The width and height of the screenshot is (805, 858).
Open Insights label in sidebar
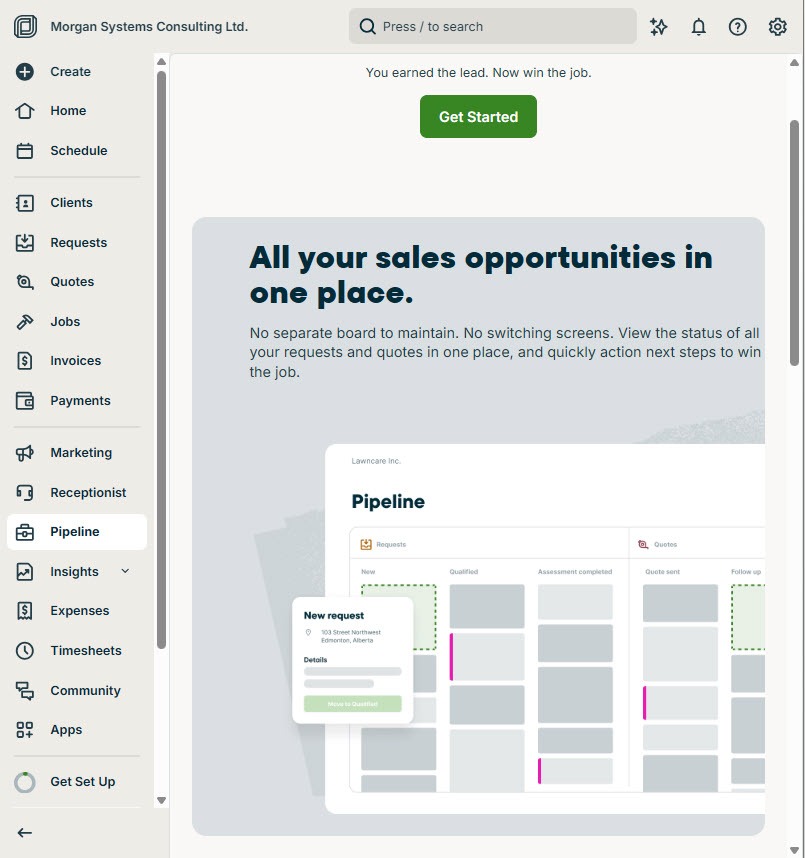tap(74, 572)
